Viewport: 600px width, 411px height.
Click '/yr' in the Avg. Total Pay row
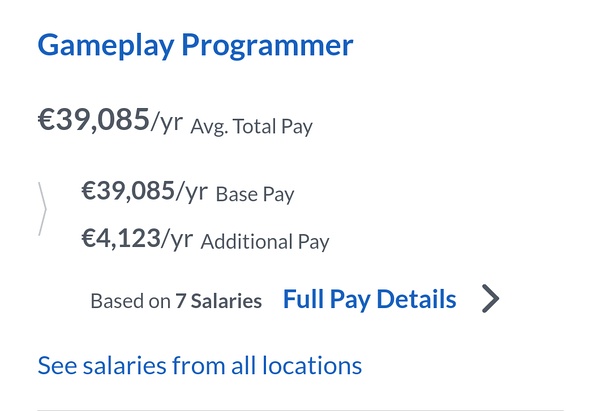point(166,123)
